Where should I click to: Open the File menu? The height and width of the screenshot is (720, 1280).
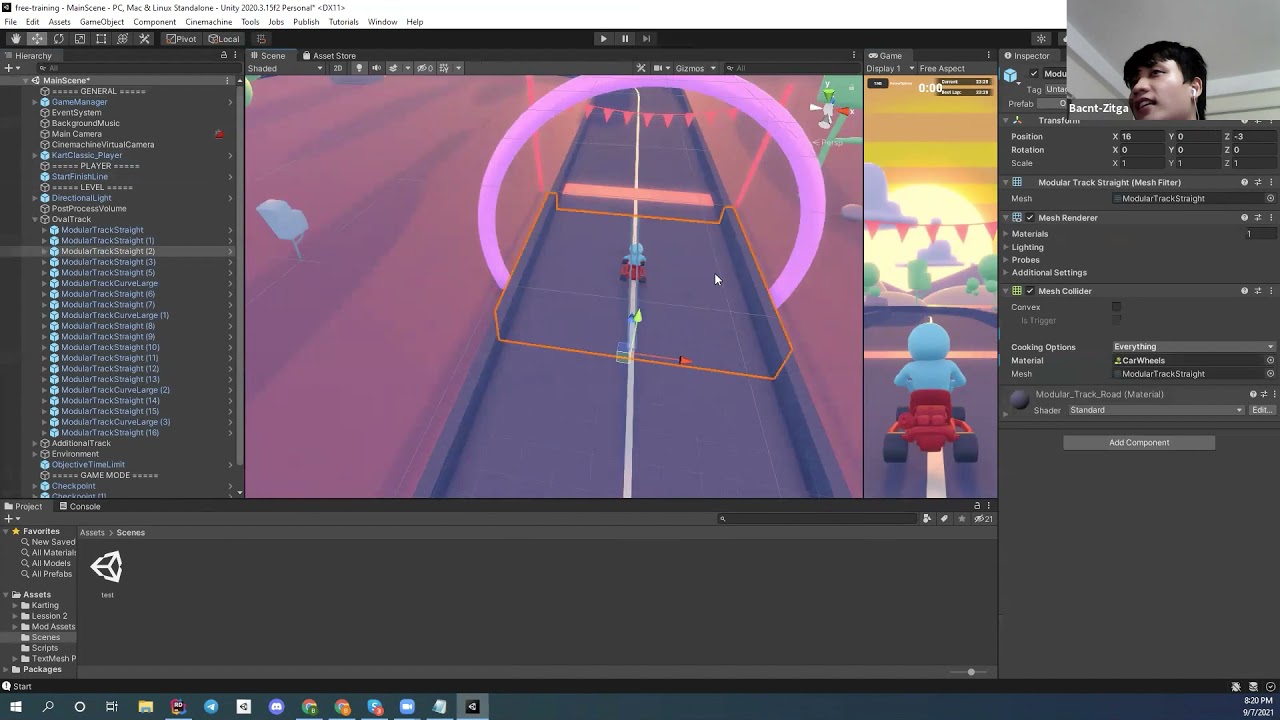pyautogui.click(x=10, y=22)
